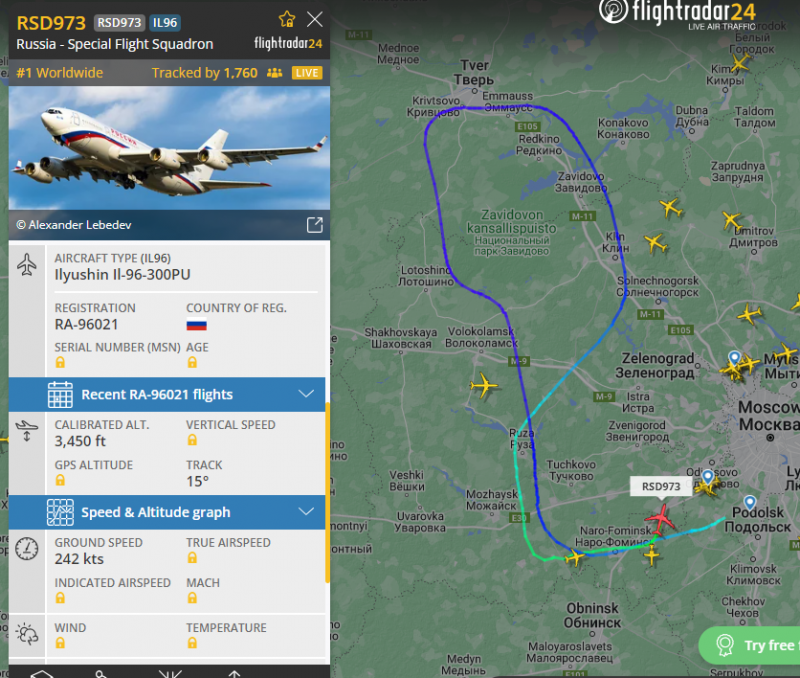Click the RSD973 map label
The image size is (800, 678).
[x=661, y=486]
